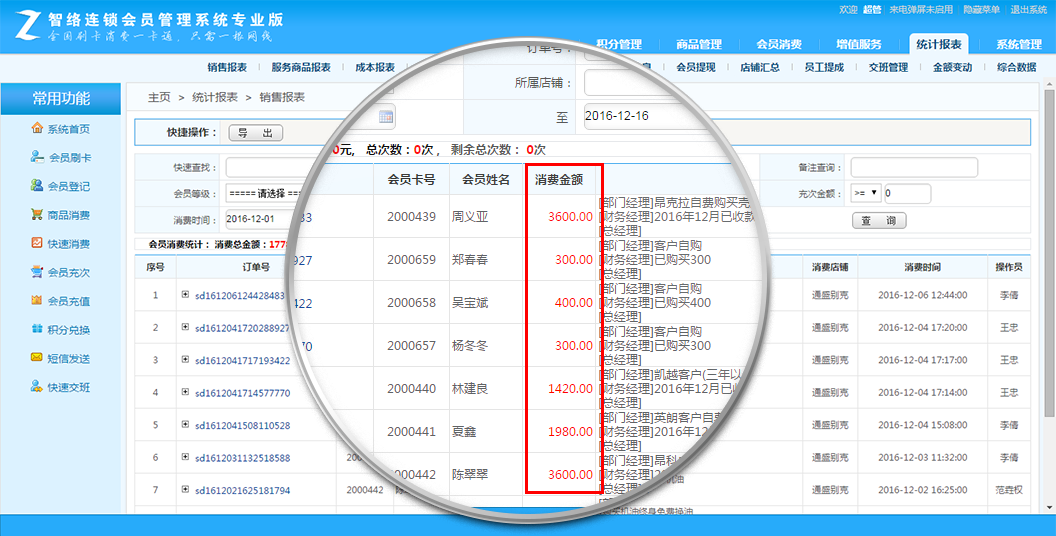Click 统计报表 in the breadcrumb
This screenshot has width=1056, height=536.
[x=215, y=97]
